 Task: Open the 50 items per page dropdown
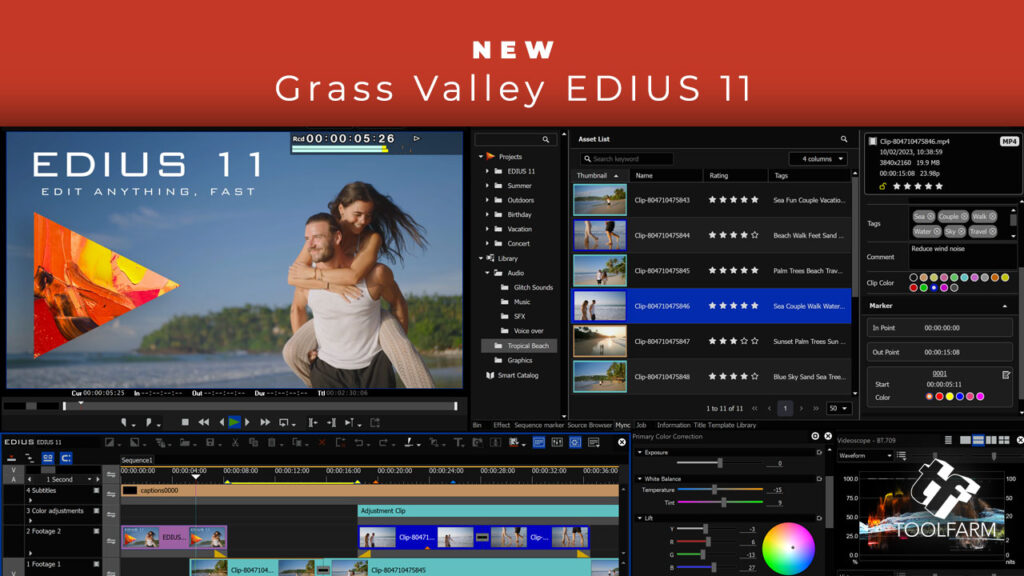point(838,409)
